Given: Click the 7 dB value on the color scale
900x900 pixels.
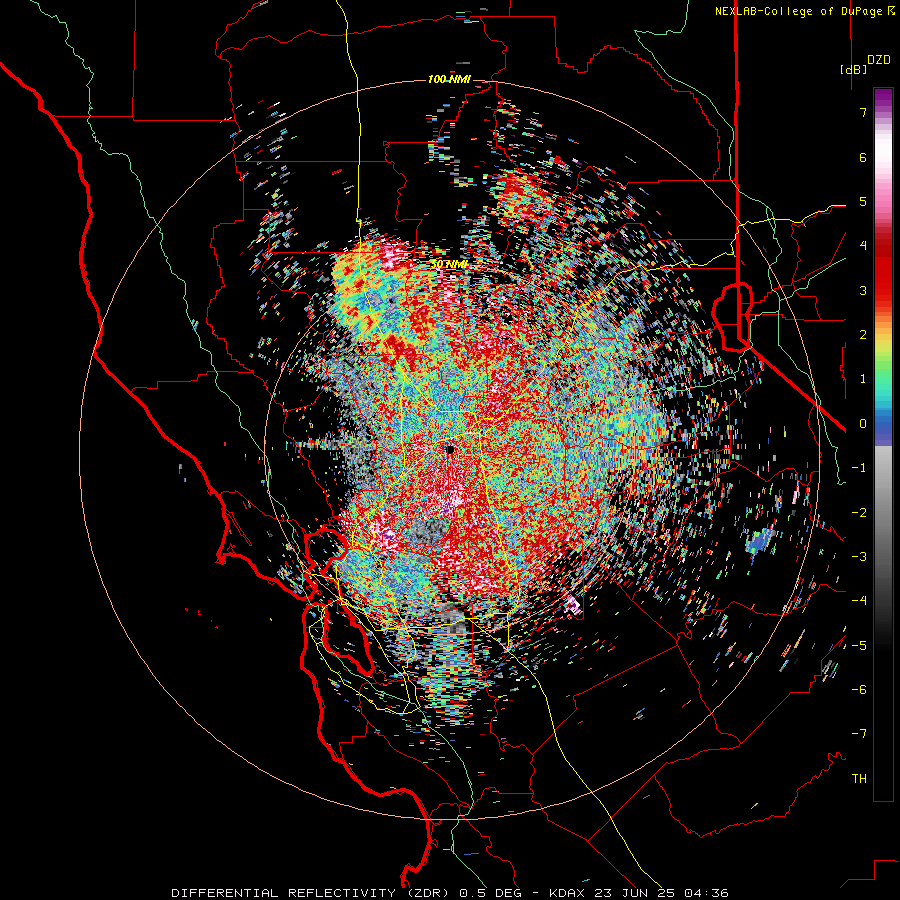Looking at the screenshot, I should (x=863, y=112).
